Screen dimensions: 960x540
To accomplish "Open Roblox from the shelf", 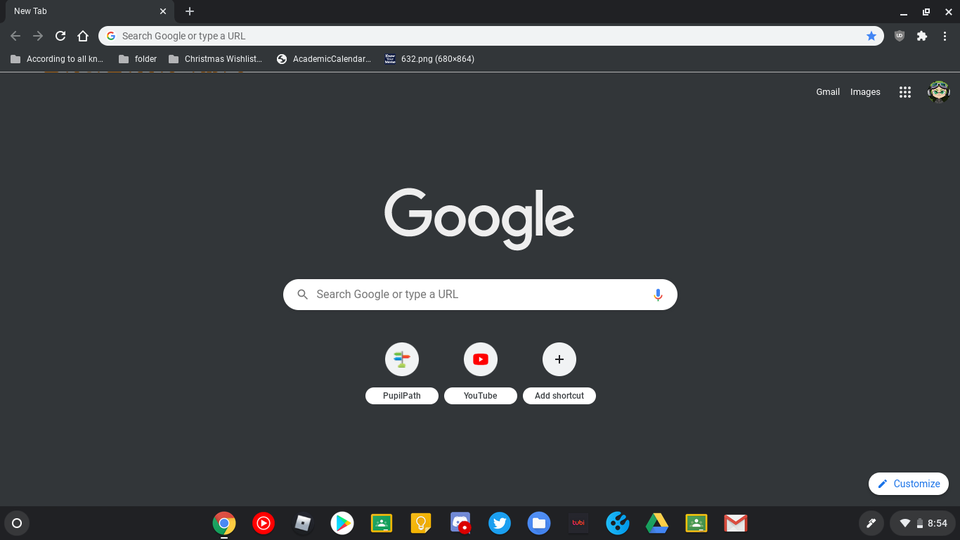I will pos(303,523).
